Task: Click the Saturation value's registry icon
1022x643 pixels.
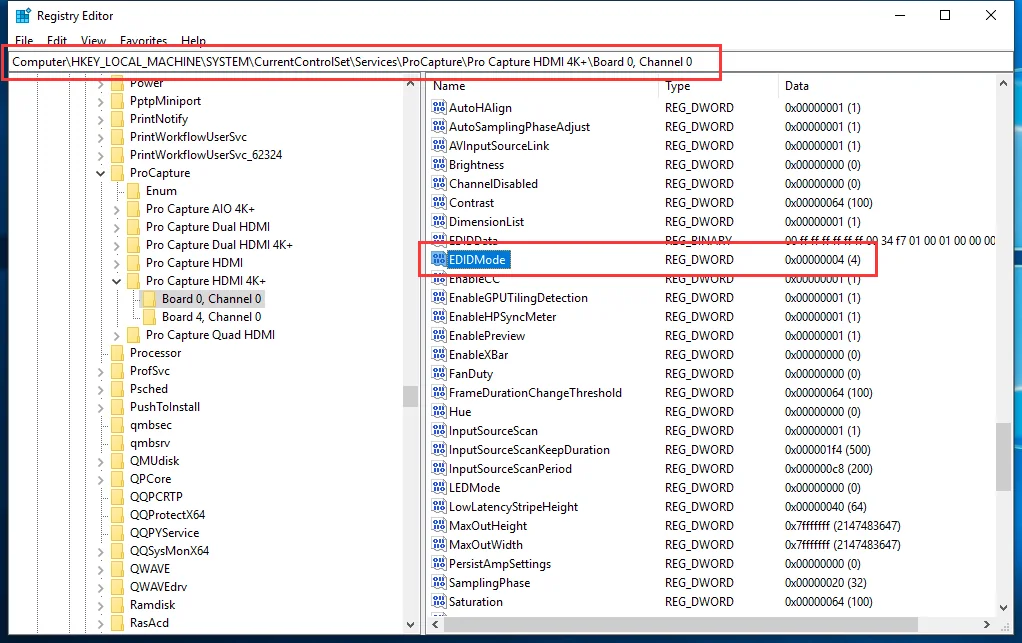Action: [439, 601]
